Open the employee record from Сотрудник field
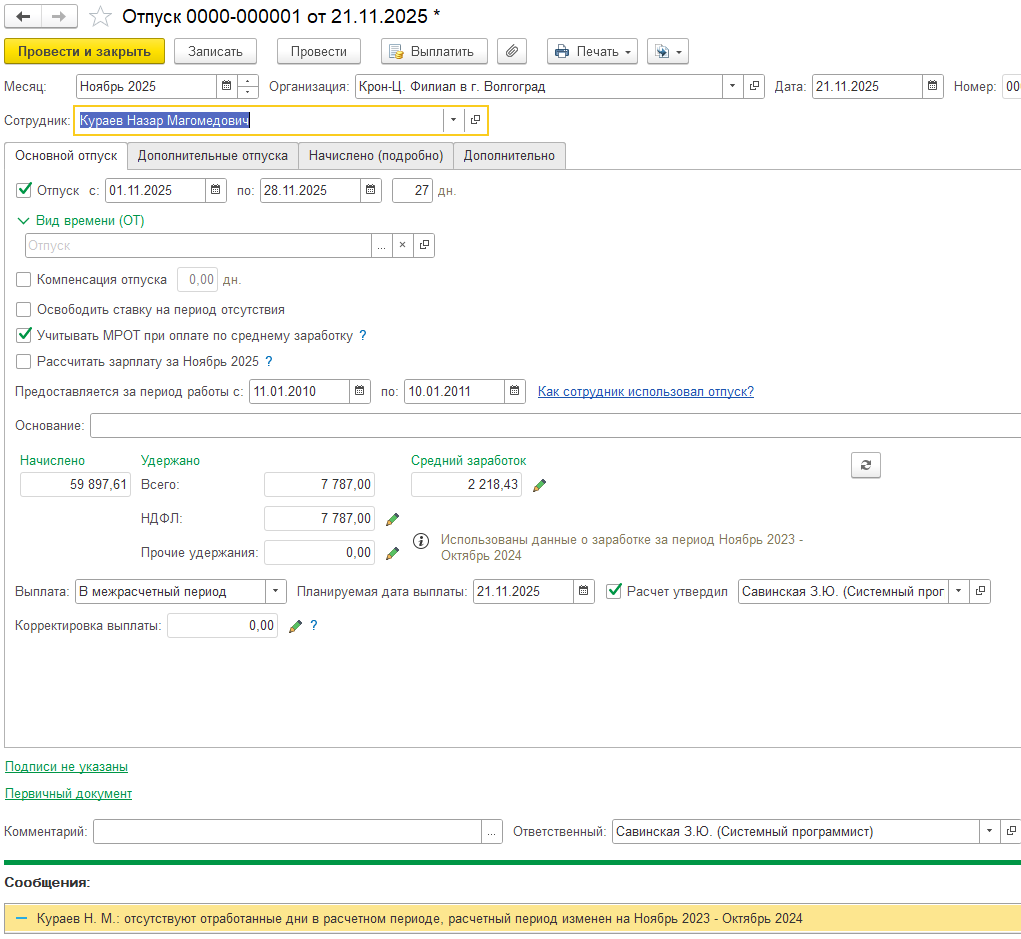 click(x=476, y=120)
